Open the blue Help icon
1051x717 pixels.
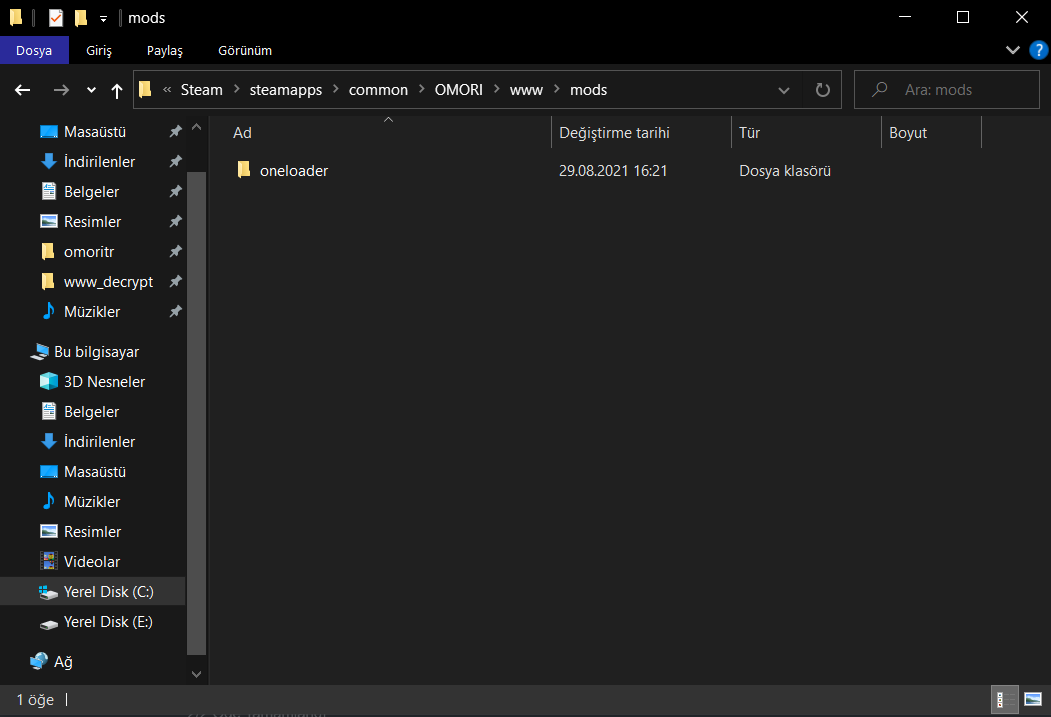click(1038, 50)
